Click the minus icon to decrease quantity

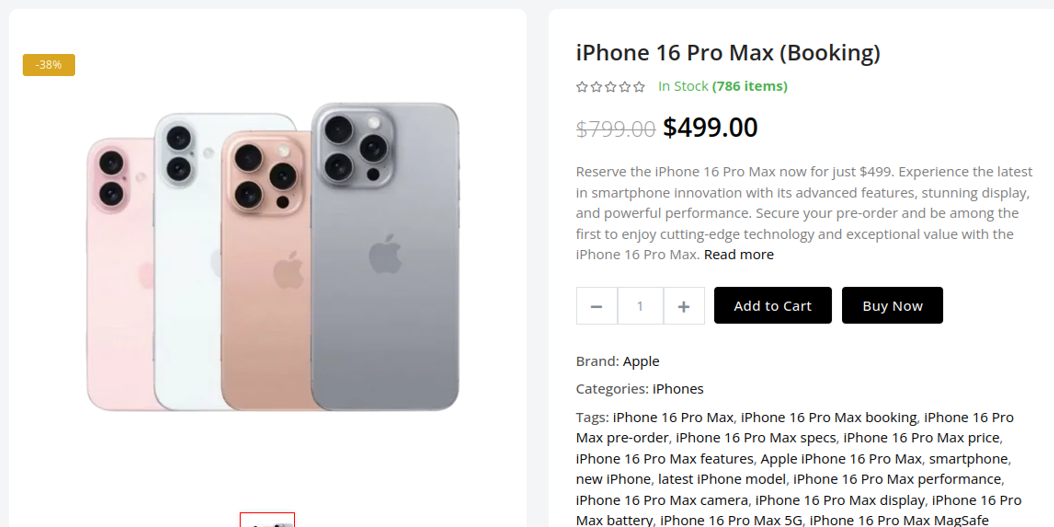point(597,306)
